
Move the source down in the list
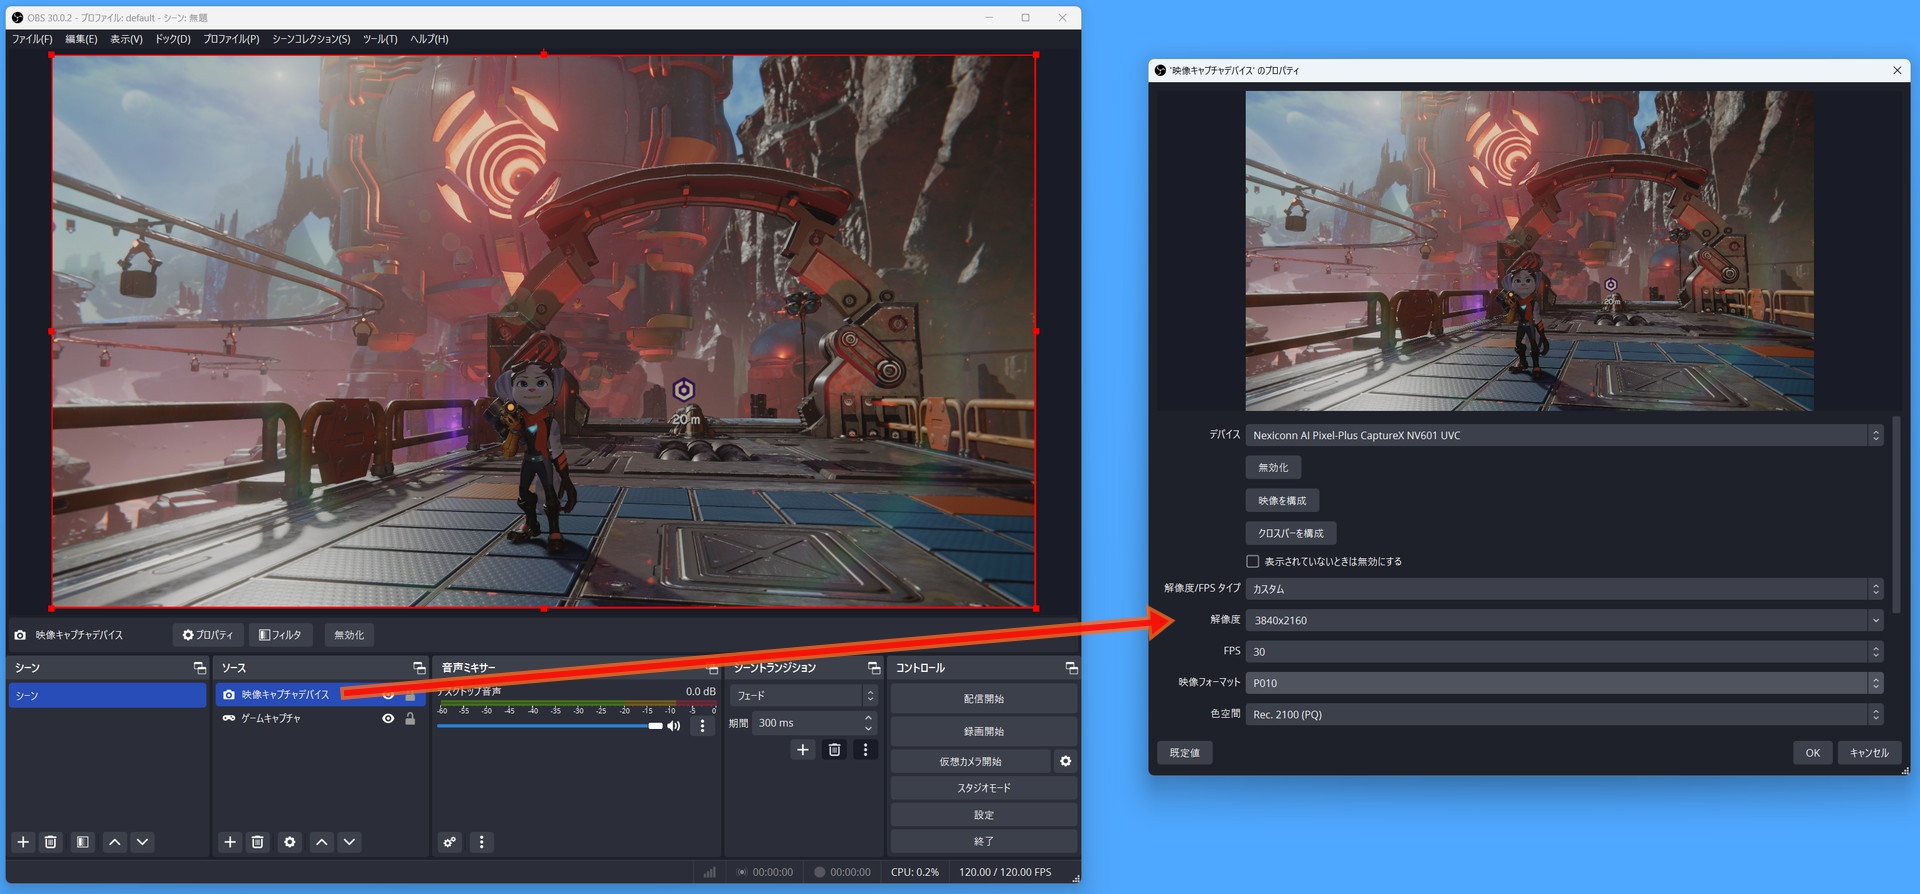(350, 842)
